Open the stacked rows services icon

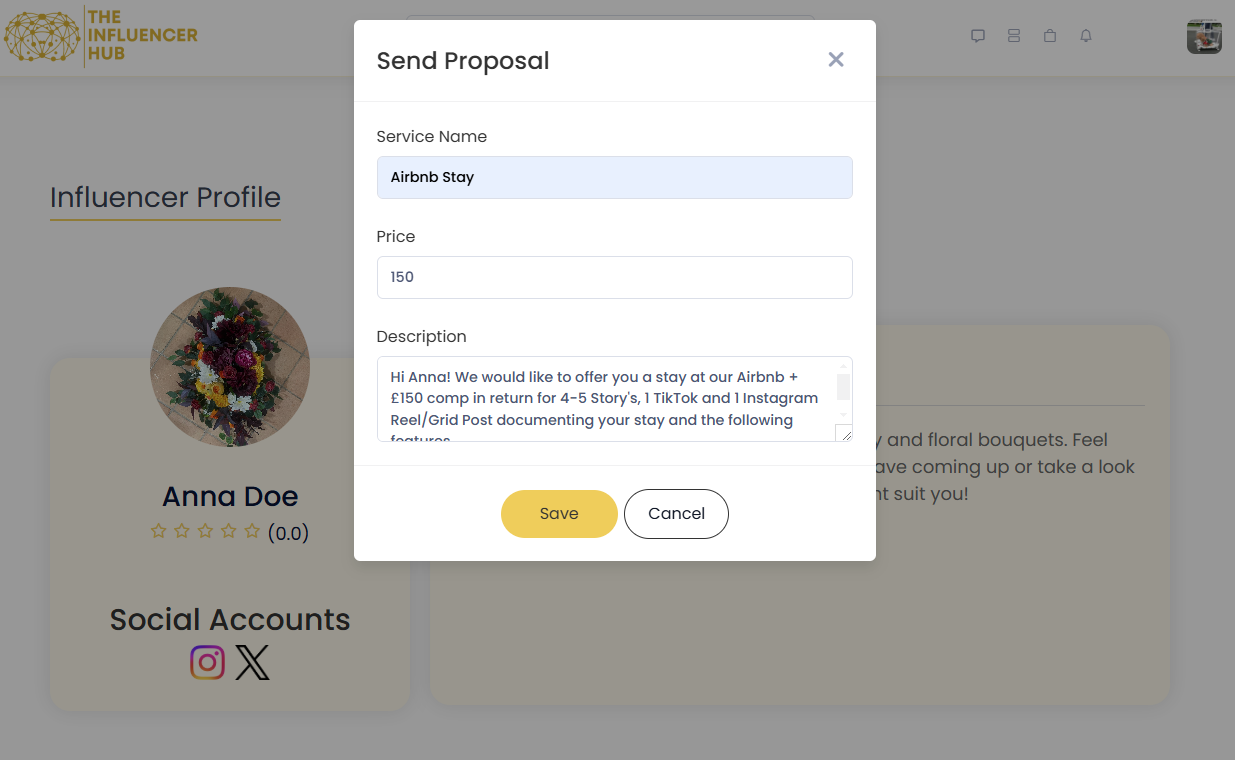point(1014,36)
